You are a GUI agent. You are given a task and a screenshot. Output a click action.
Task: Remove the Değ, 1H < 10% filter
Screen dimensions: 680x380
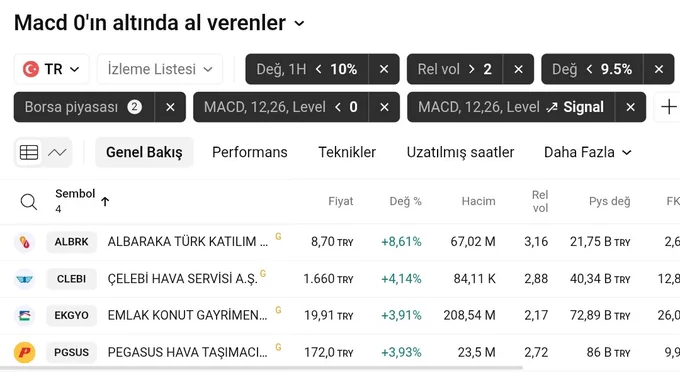(384, 69)
